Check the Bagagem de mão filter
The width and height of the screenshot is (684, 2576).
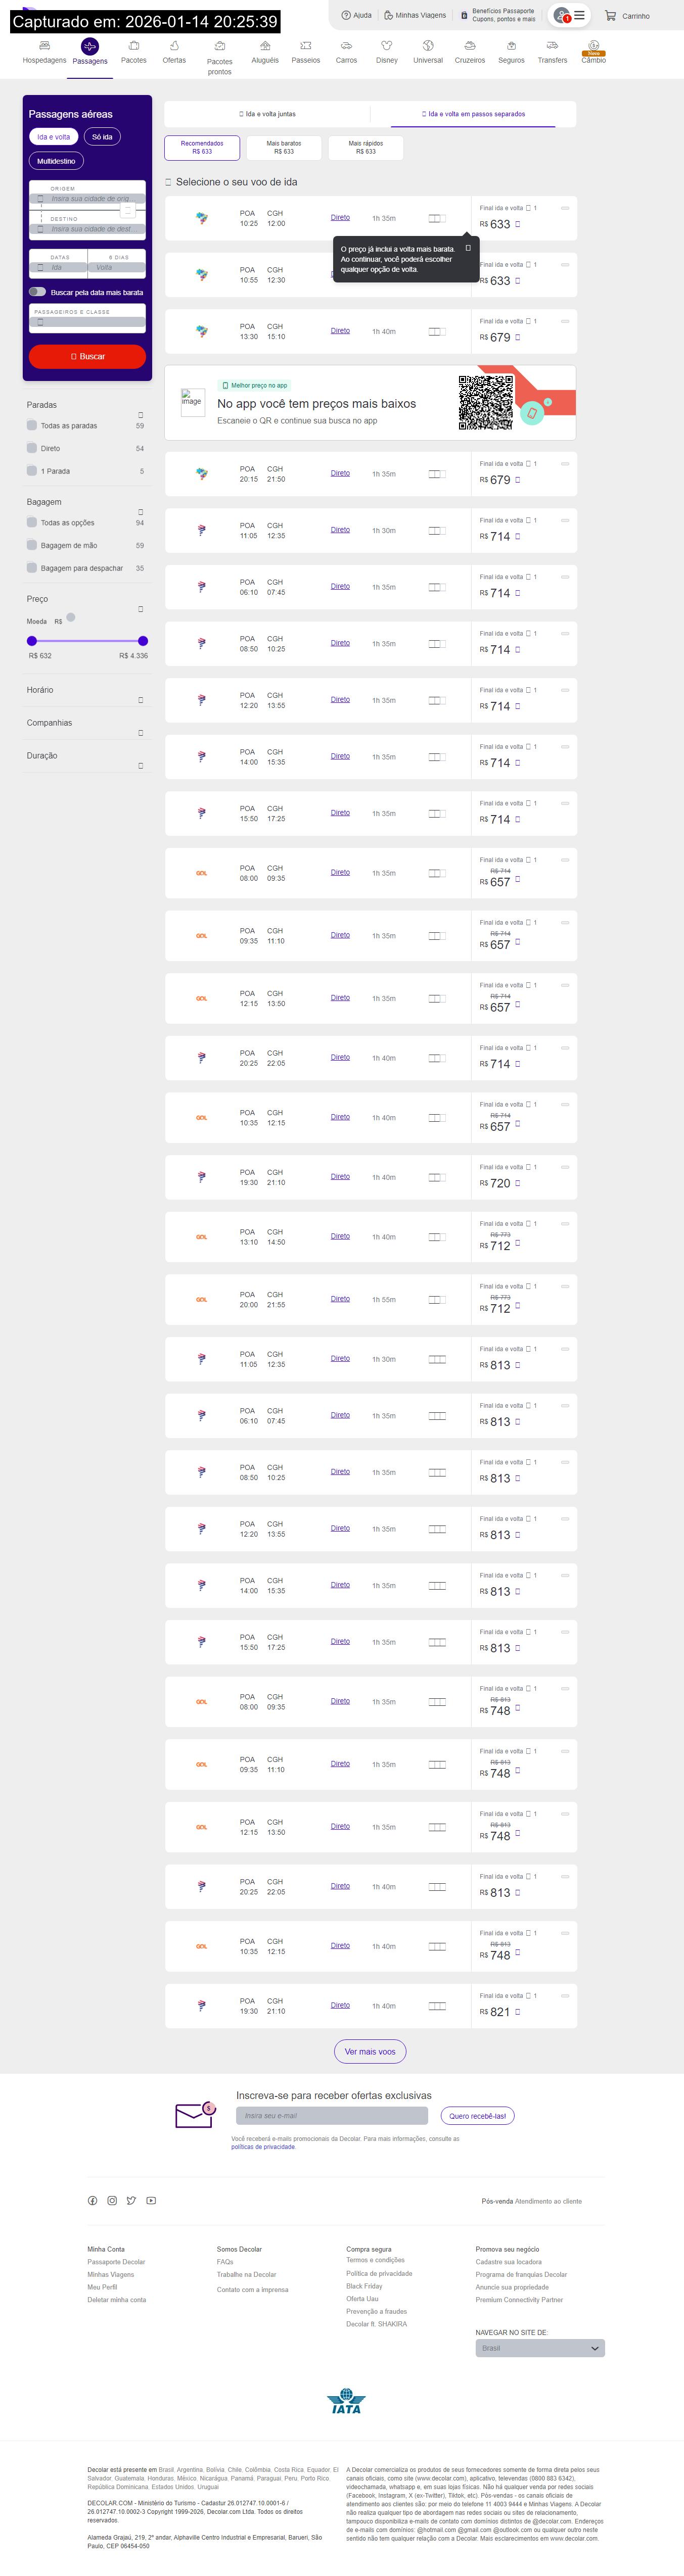click(32, 545)
